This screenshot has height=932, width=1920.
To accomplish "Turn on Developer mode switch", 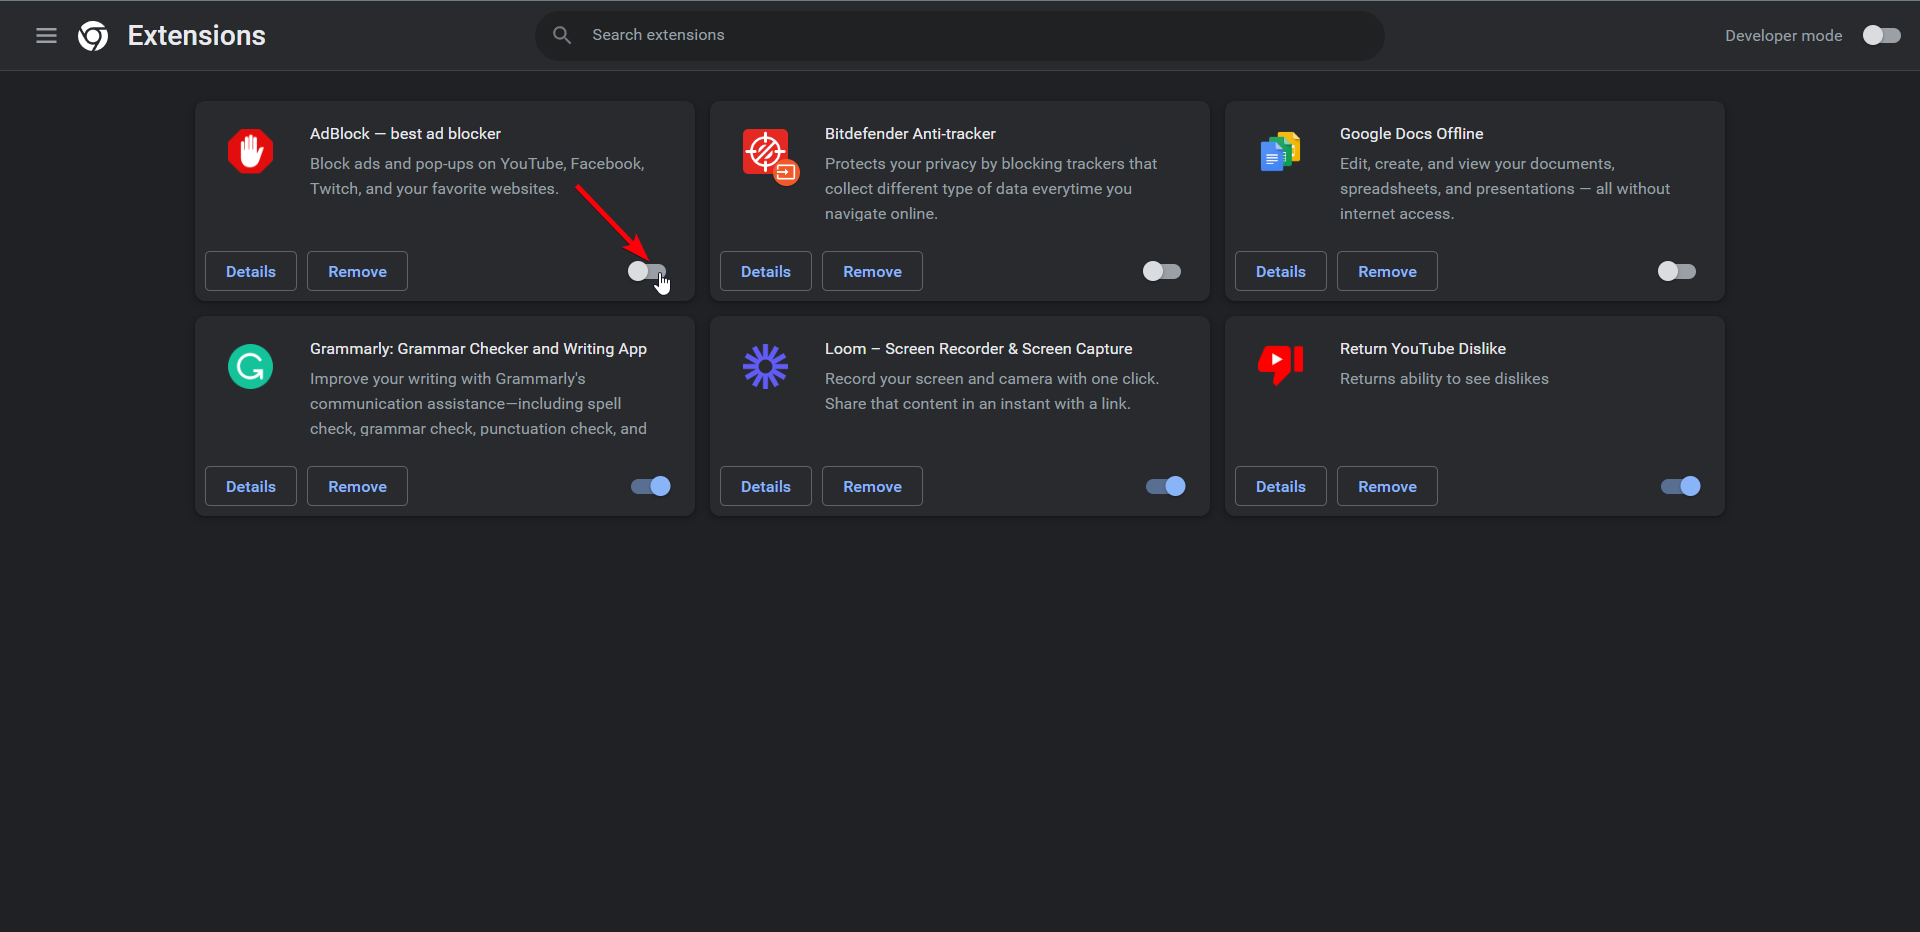I will click(1881, 35).
